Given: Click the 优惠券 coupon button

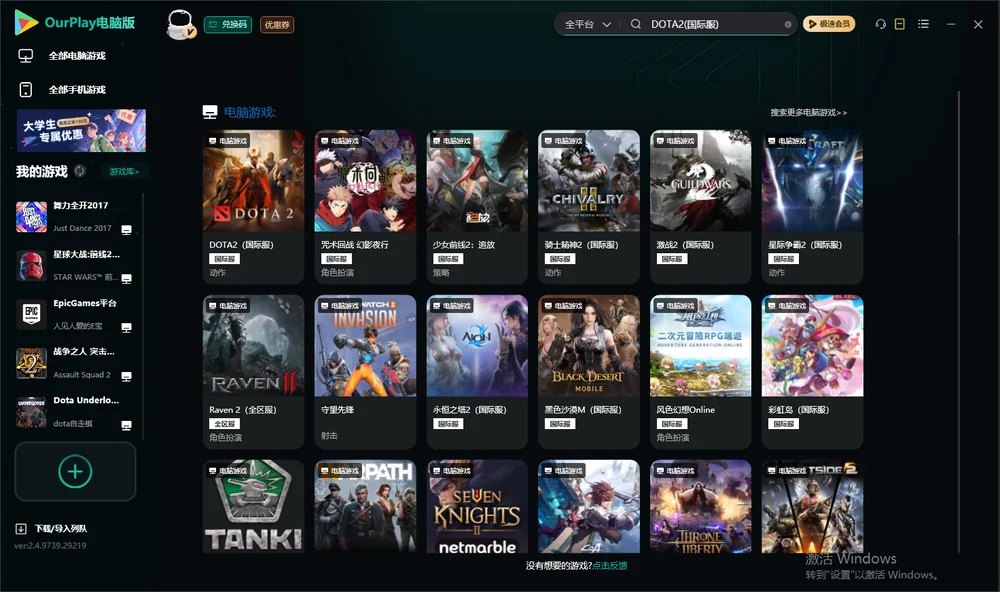Looking at the screenshot, I should pos(277,25).
